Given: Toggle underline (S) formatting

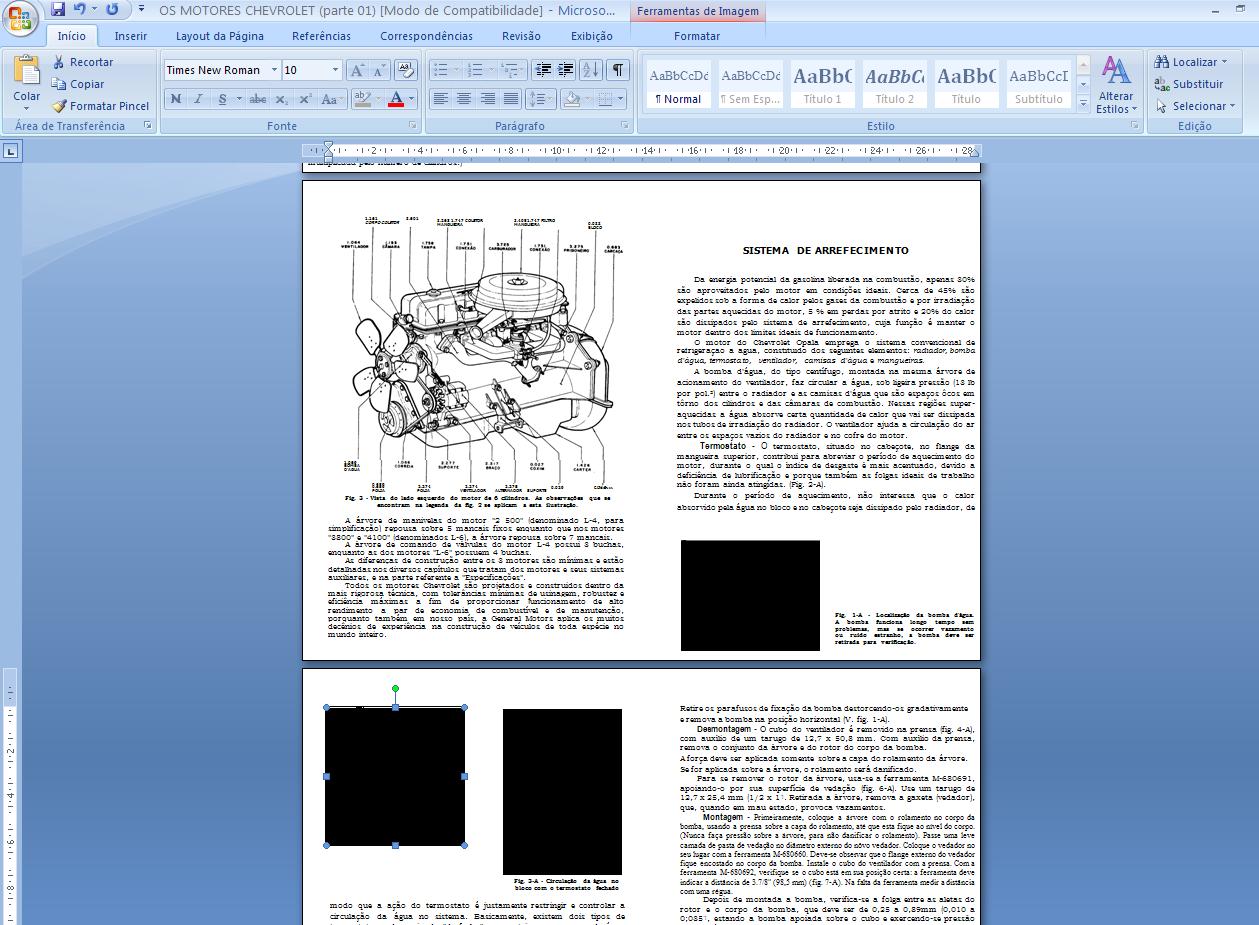Looking at the screenshot, I should pyautogui.click(x=222, y=99).
